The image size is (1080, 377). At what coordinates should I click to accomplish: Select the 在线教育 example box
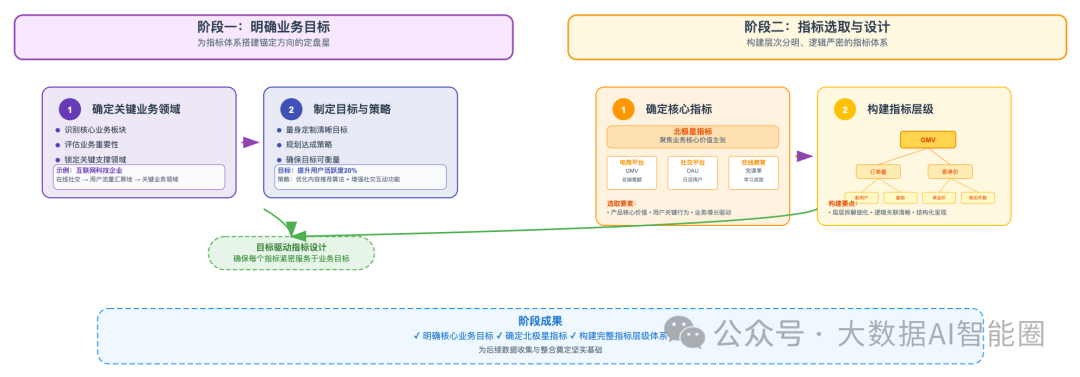[753, 172]
